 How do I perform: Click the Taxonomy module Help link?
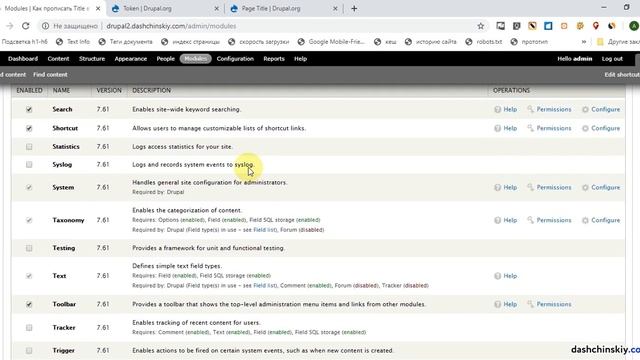(x=510, y=220)
